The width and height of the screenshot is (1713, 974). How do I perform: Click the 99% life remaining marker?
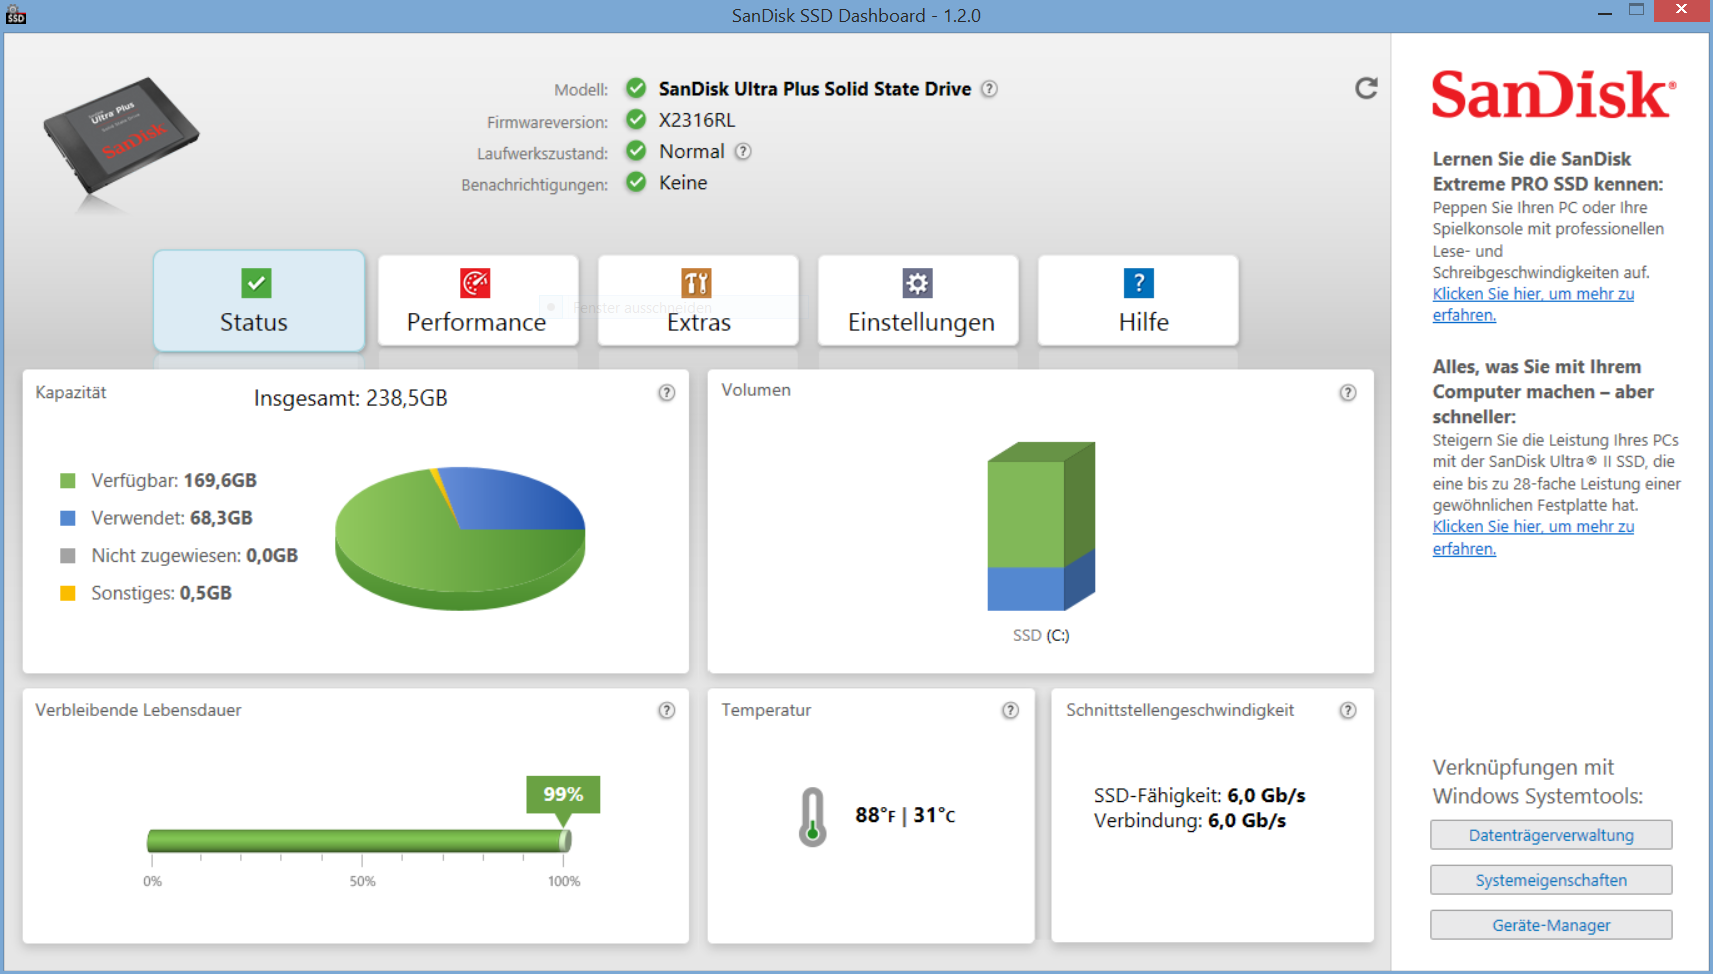click(x=563, y=795)
